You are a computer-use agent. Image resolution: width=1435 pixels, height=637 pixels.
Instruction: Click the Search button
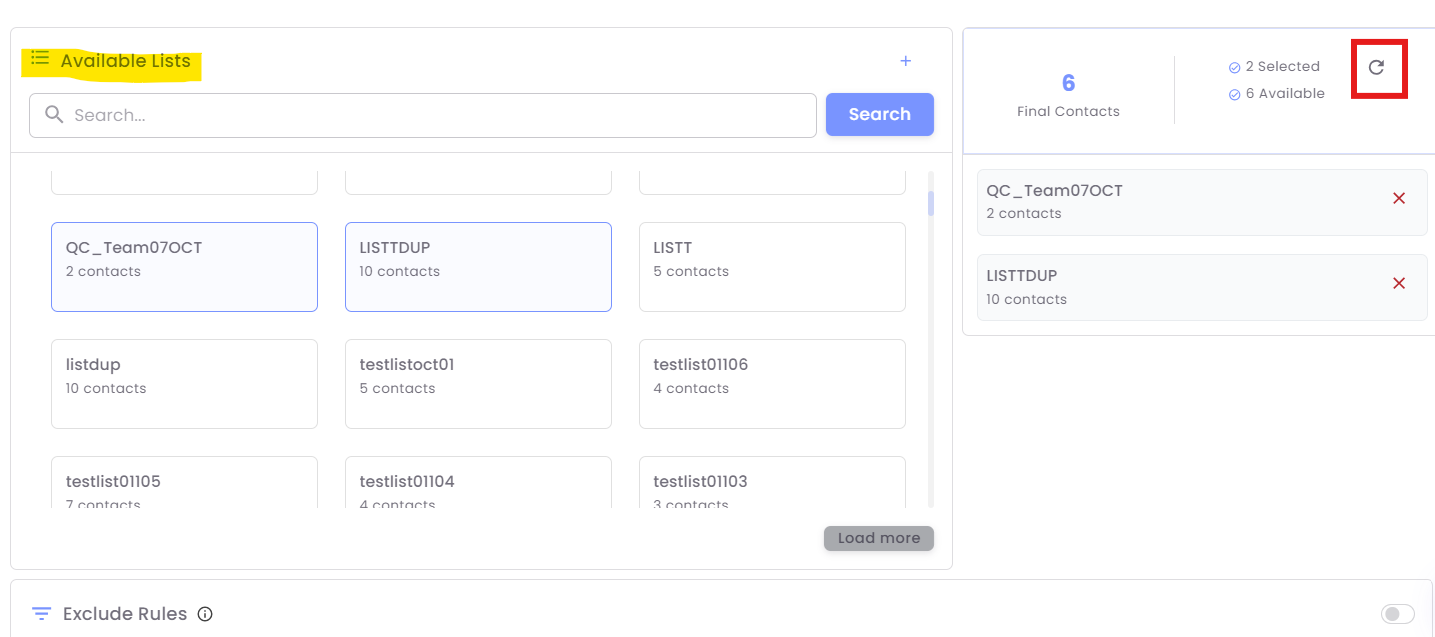879,114
